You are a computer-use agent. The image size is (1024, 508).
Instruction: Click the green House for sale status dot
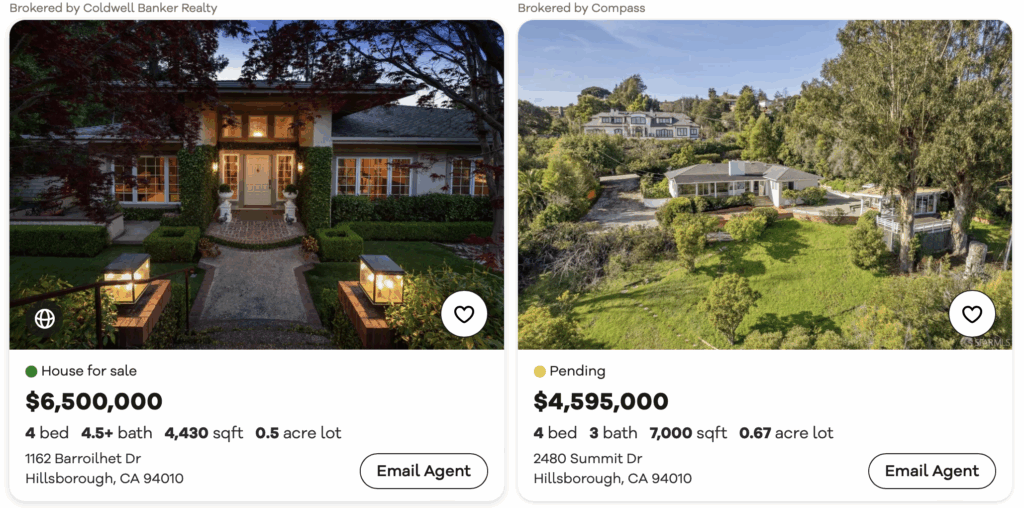coord(31,372)
